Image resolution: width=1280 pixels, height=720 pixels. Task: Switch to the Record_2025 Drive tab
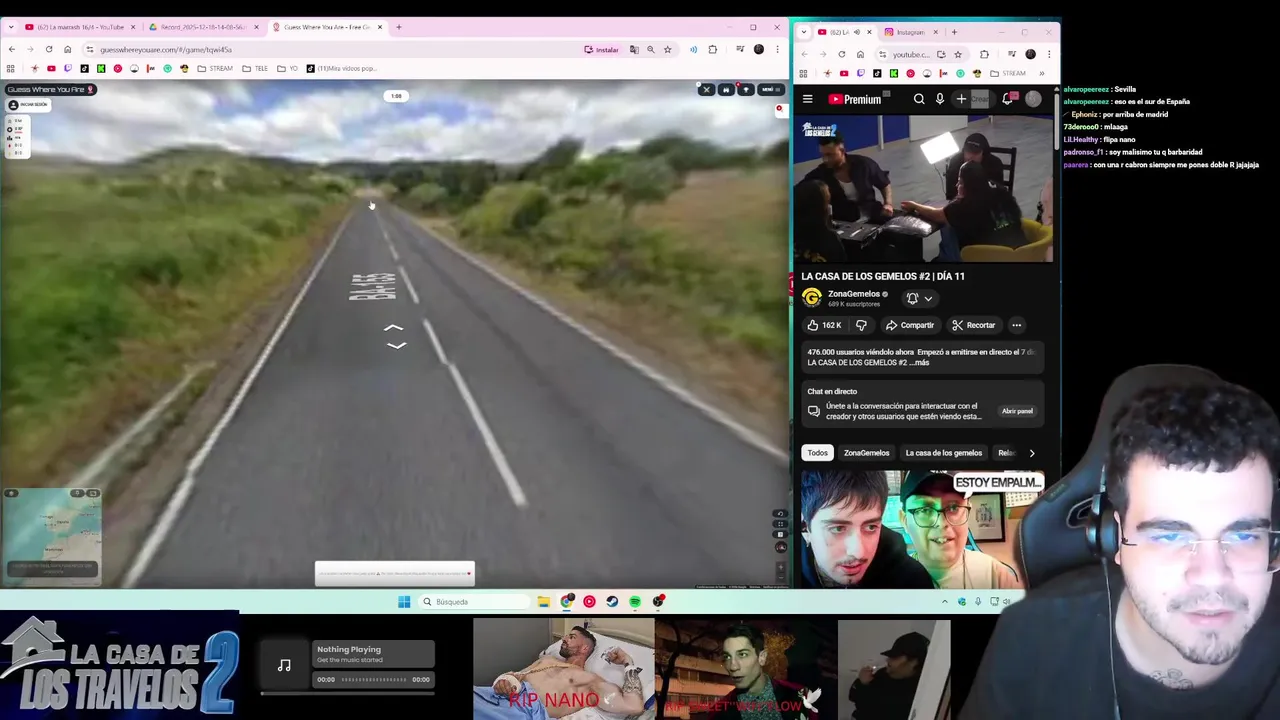(x=204, y=27)
